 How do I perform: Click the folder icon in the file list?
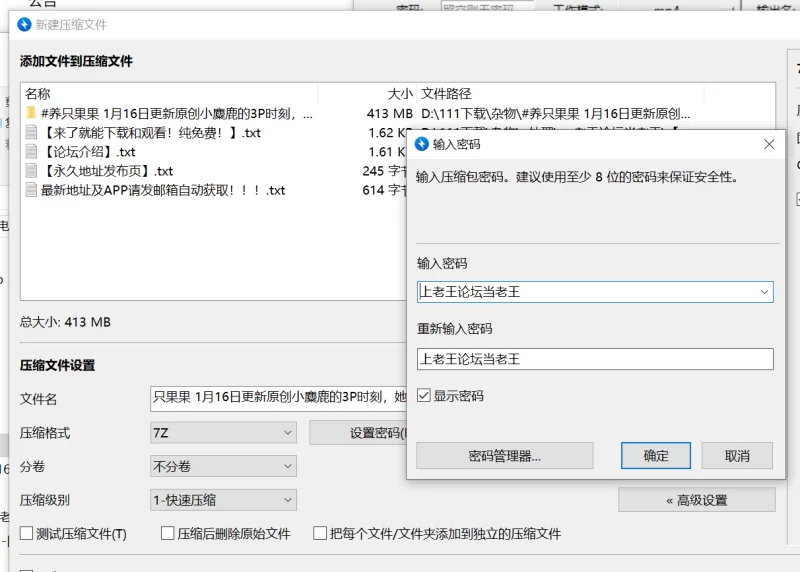pos(31,113)
